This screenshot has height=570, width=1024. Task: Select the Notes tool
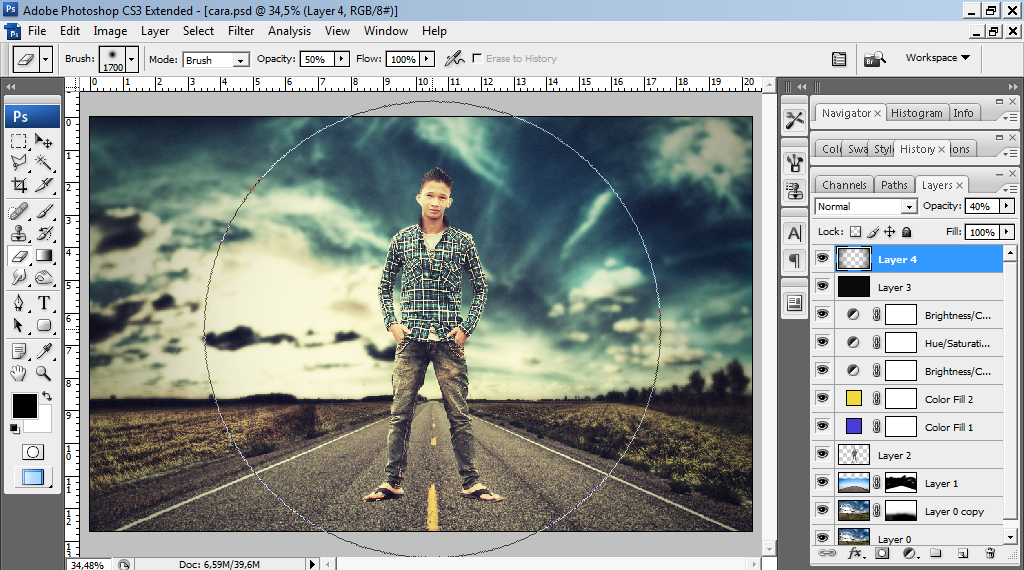coord(19,351)
